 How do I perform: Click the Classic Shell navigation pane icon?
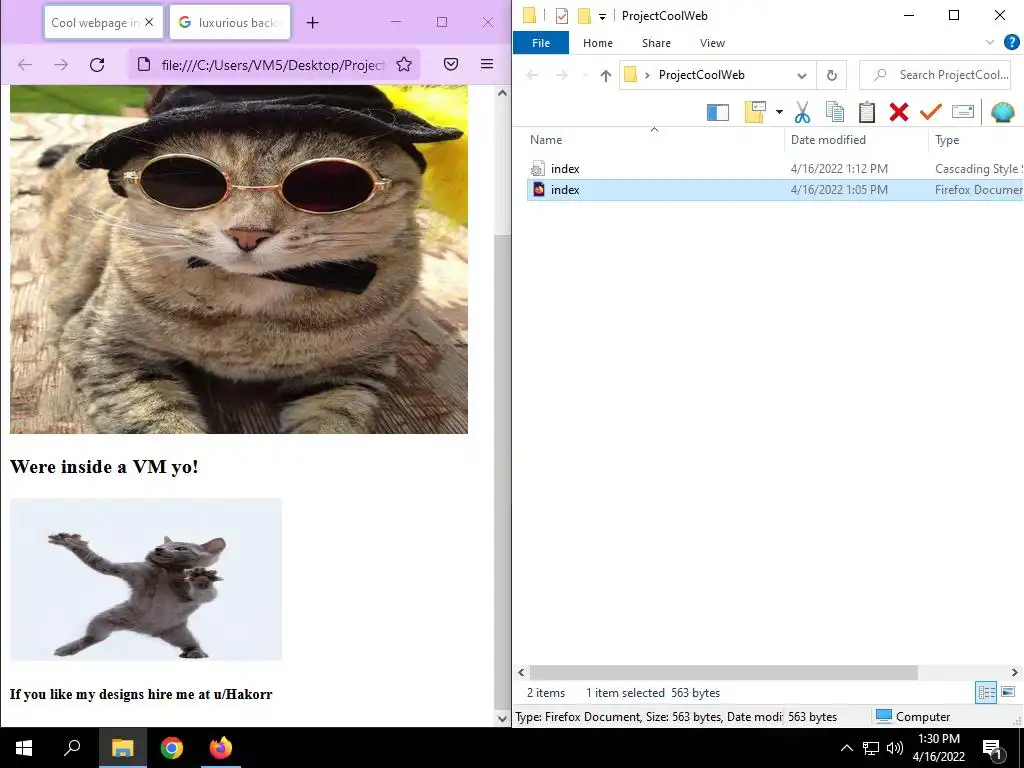point(718,112)
